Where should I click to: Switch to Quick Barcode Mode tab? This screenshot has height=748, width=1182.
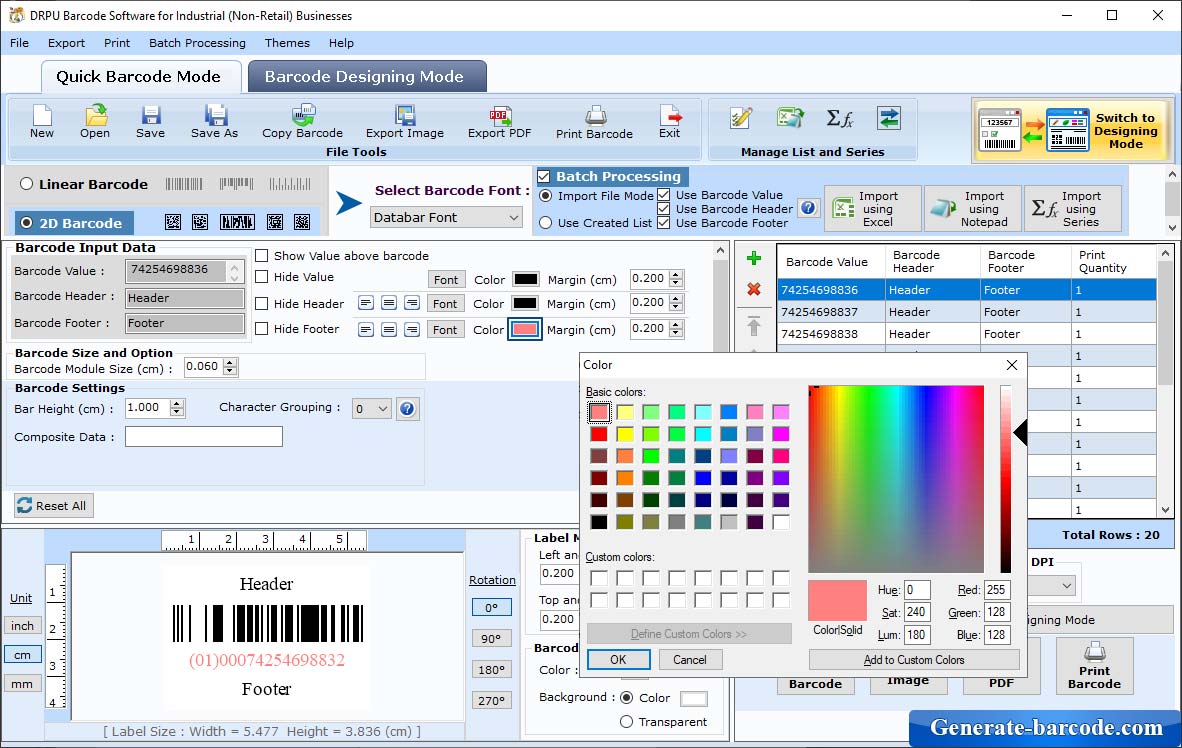(139, 76)
